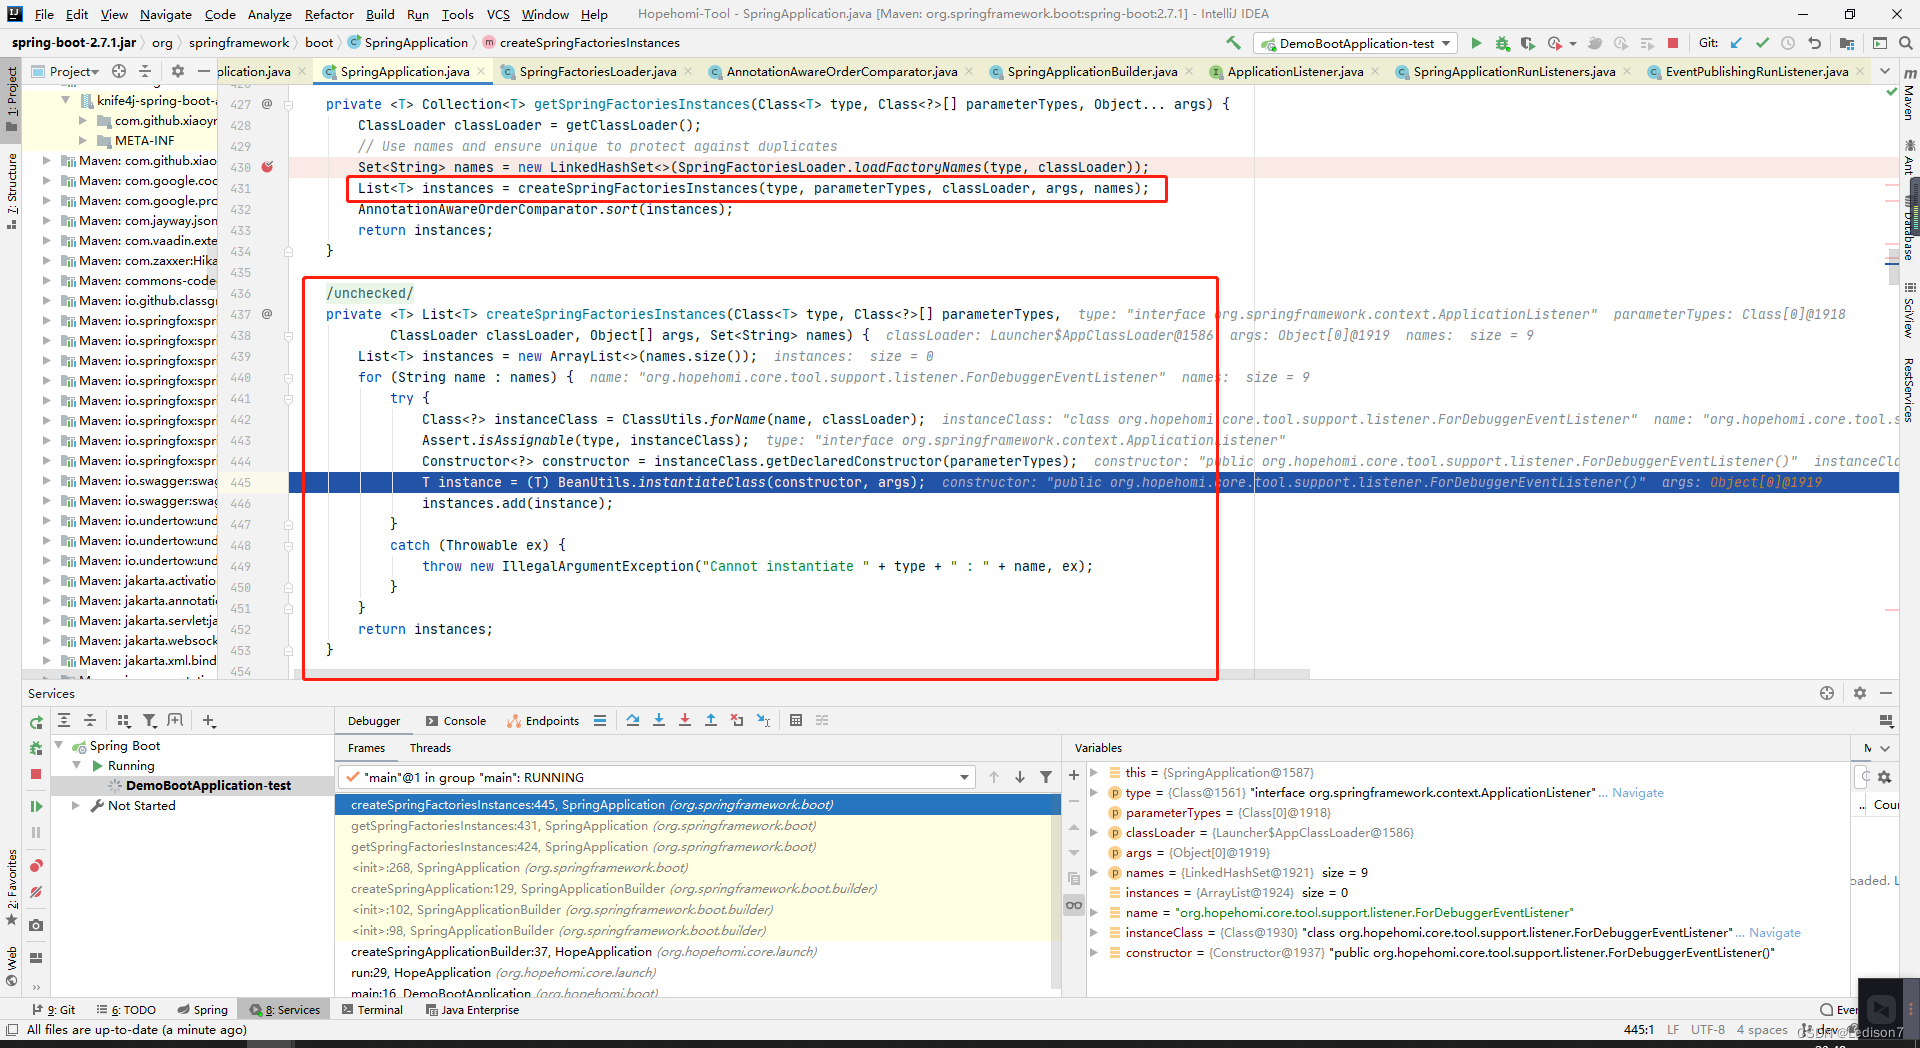The height and width of the screenshot is (1048, 1920).
Task: Open the 9: Git tool window
Action: 54,1009
